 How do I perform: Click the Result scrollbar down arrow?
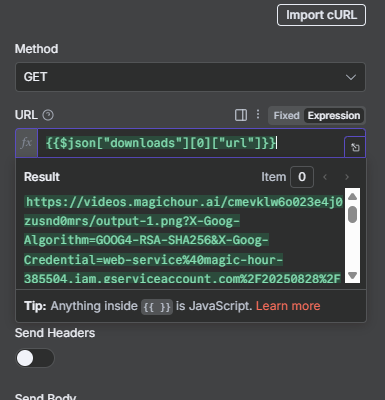(352, 275)
